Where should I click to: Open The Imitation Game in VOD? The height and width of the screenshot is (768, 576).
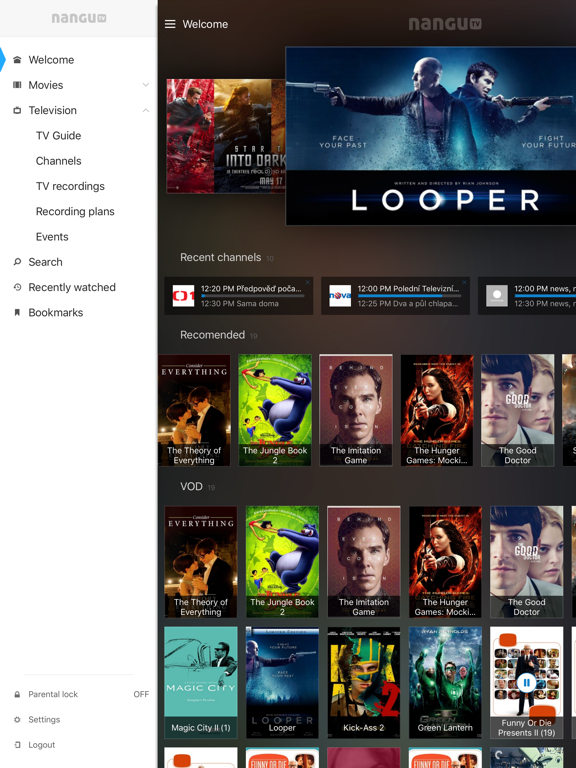(x=363, y=562)
